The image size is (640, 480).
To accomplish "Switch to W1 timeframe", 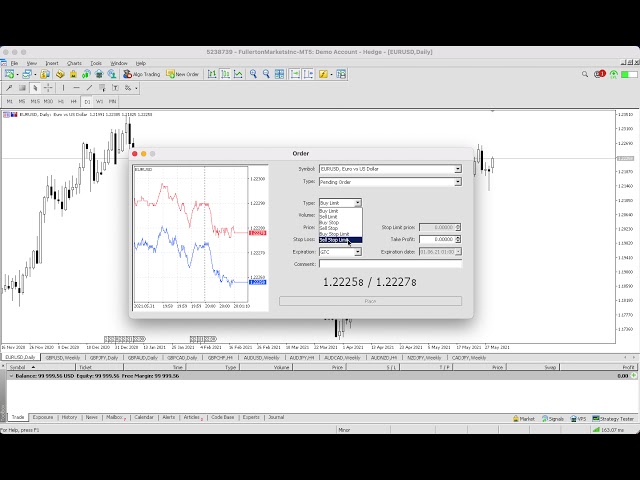I will click(100, 101).
